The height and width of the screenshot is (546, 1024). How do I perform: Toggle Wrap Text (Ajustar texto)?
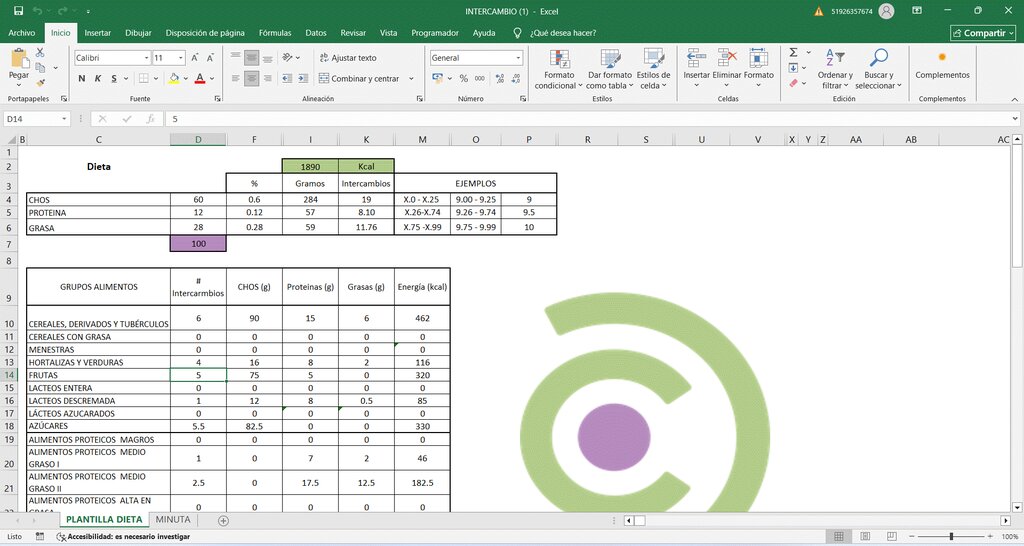click(x=348, y=58)
